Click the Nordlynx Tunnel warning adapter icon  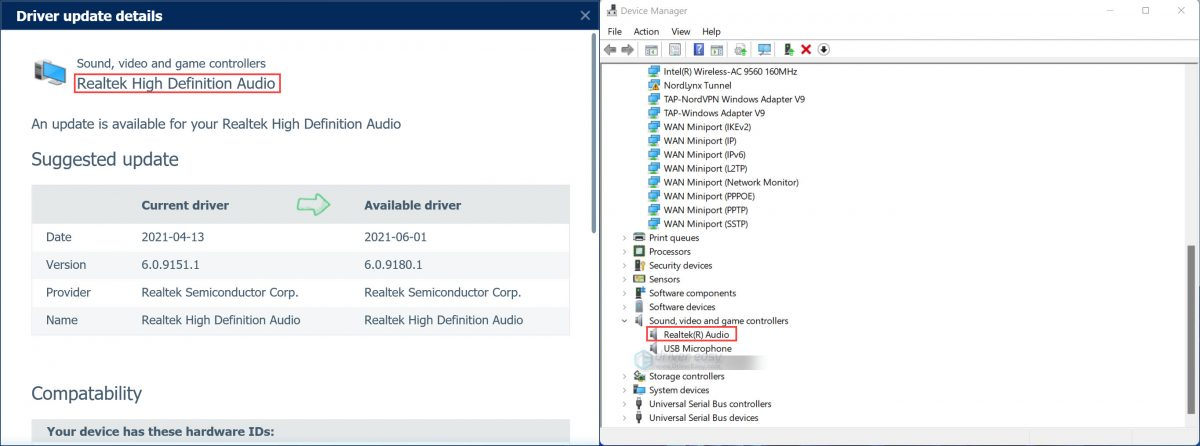click(654, 86)
